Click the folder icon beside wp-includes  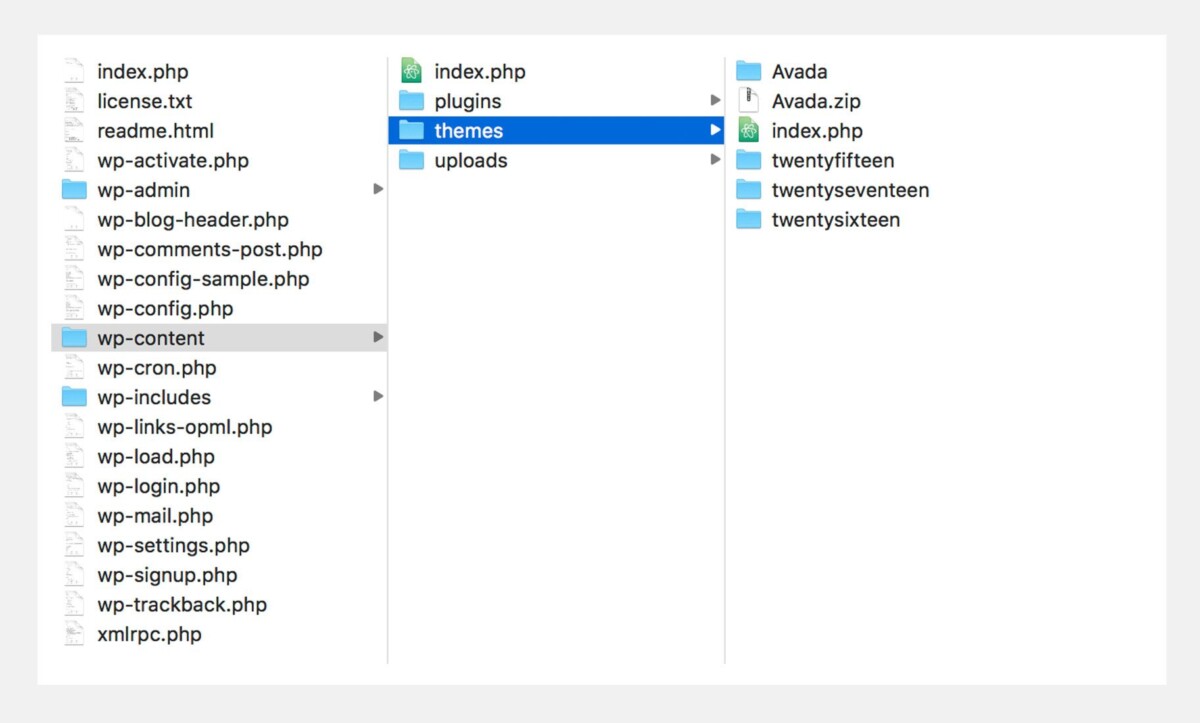[73, 397]
